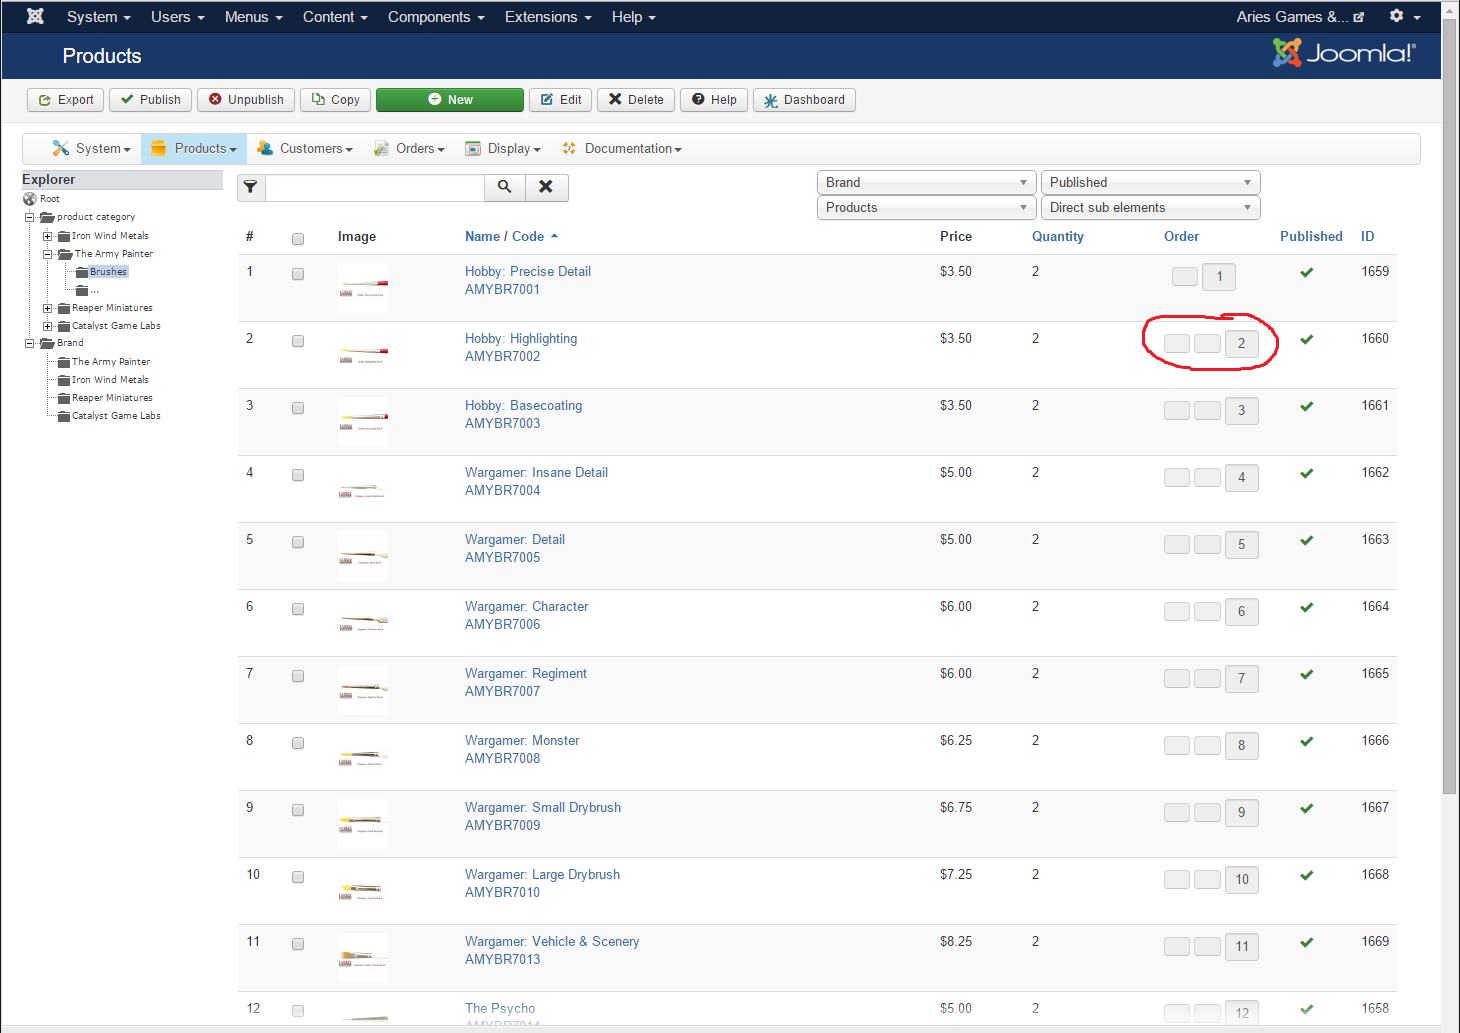Viewport: 1460px width, 1033px height.
Task: Expand Catalyst Game Labs under product category
Action: click(47, 326)
